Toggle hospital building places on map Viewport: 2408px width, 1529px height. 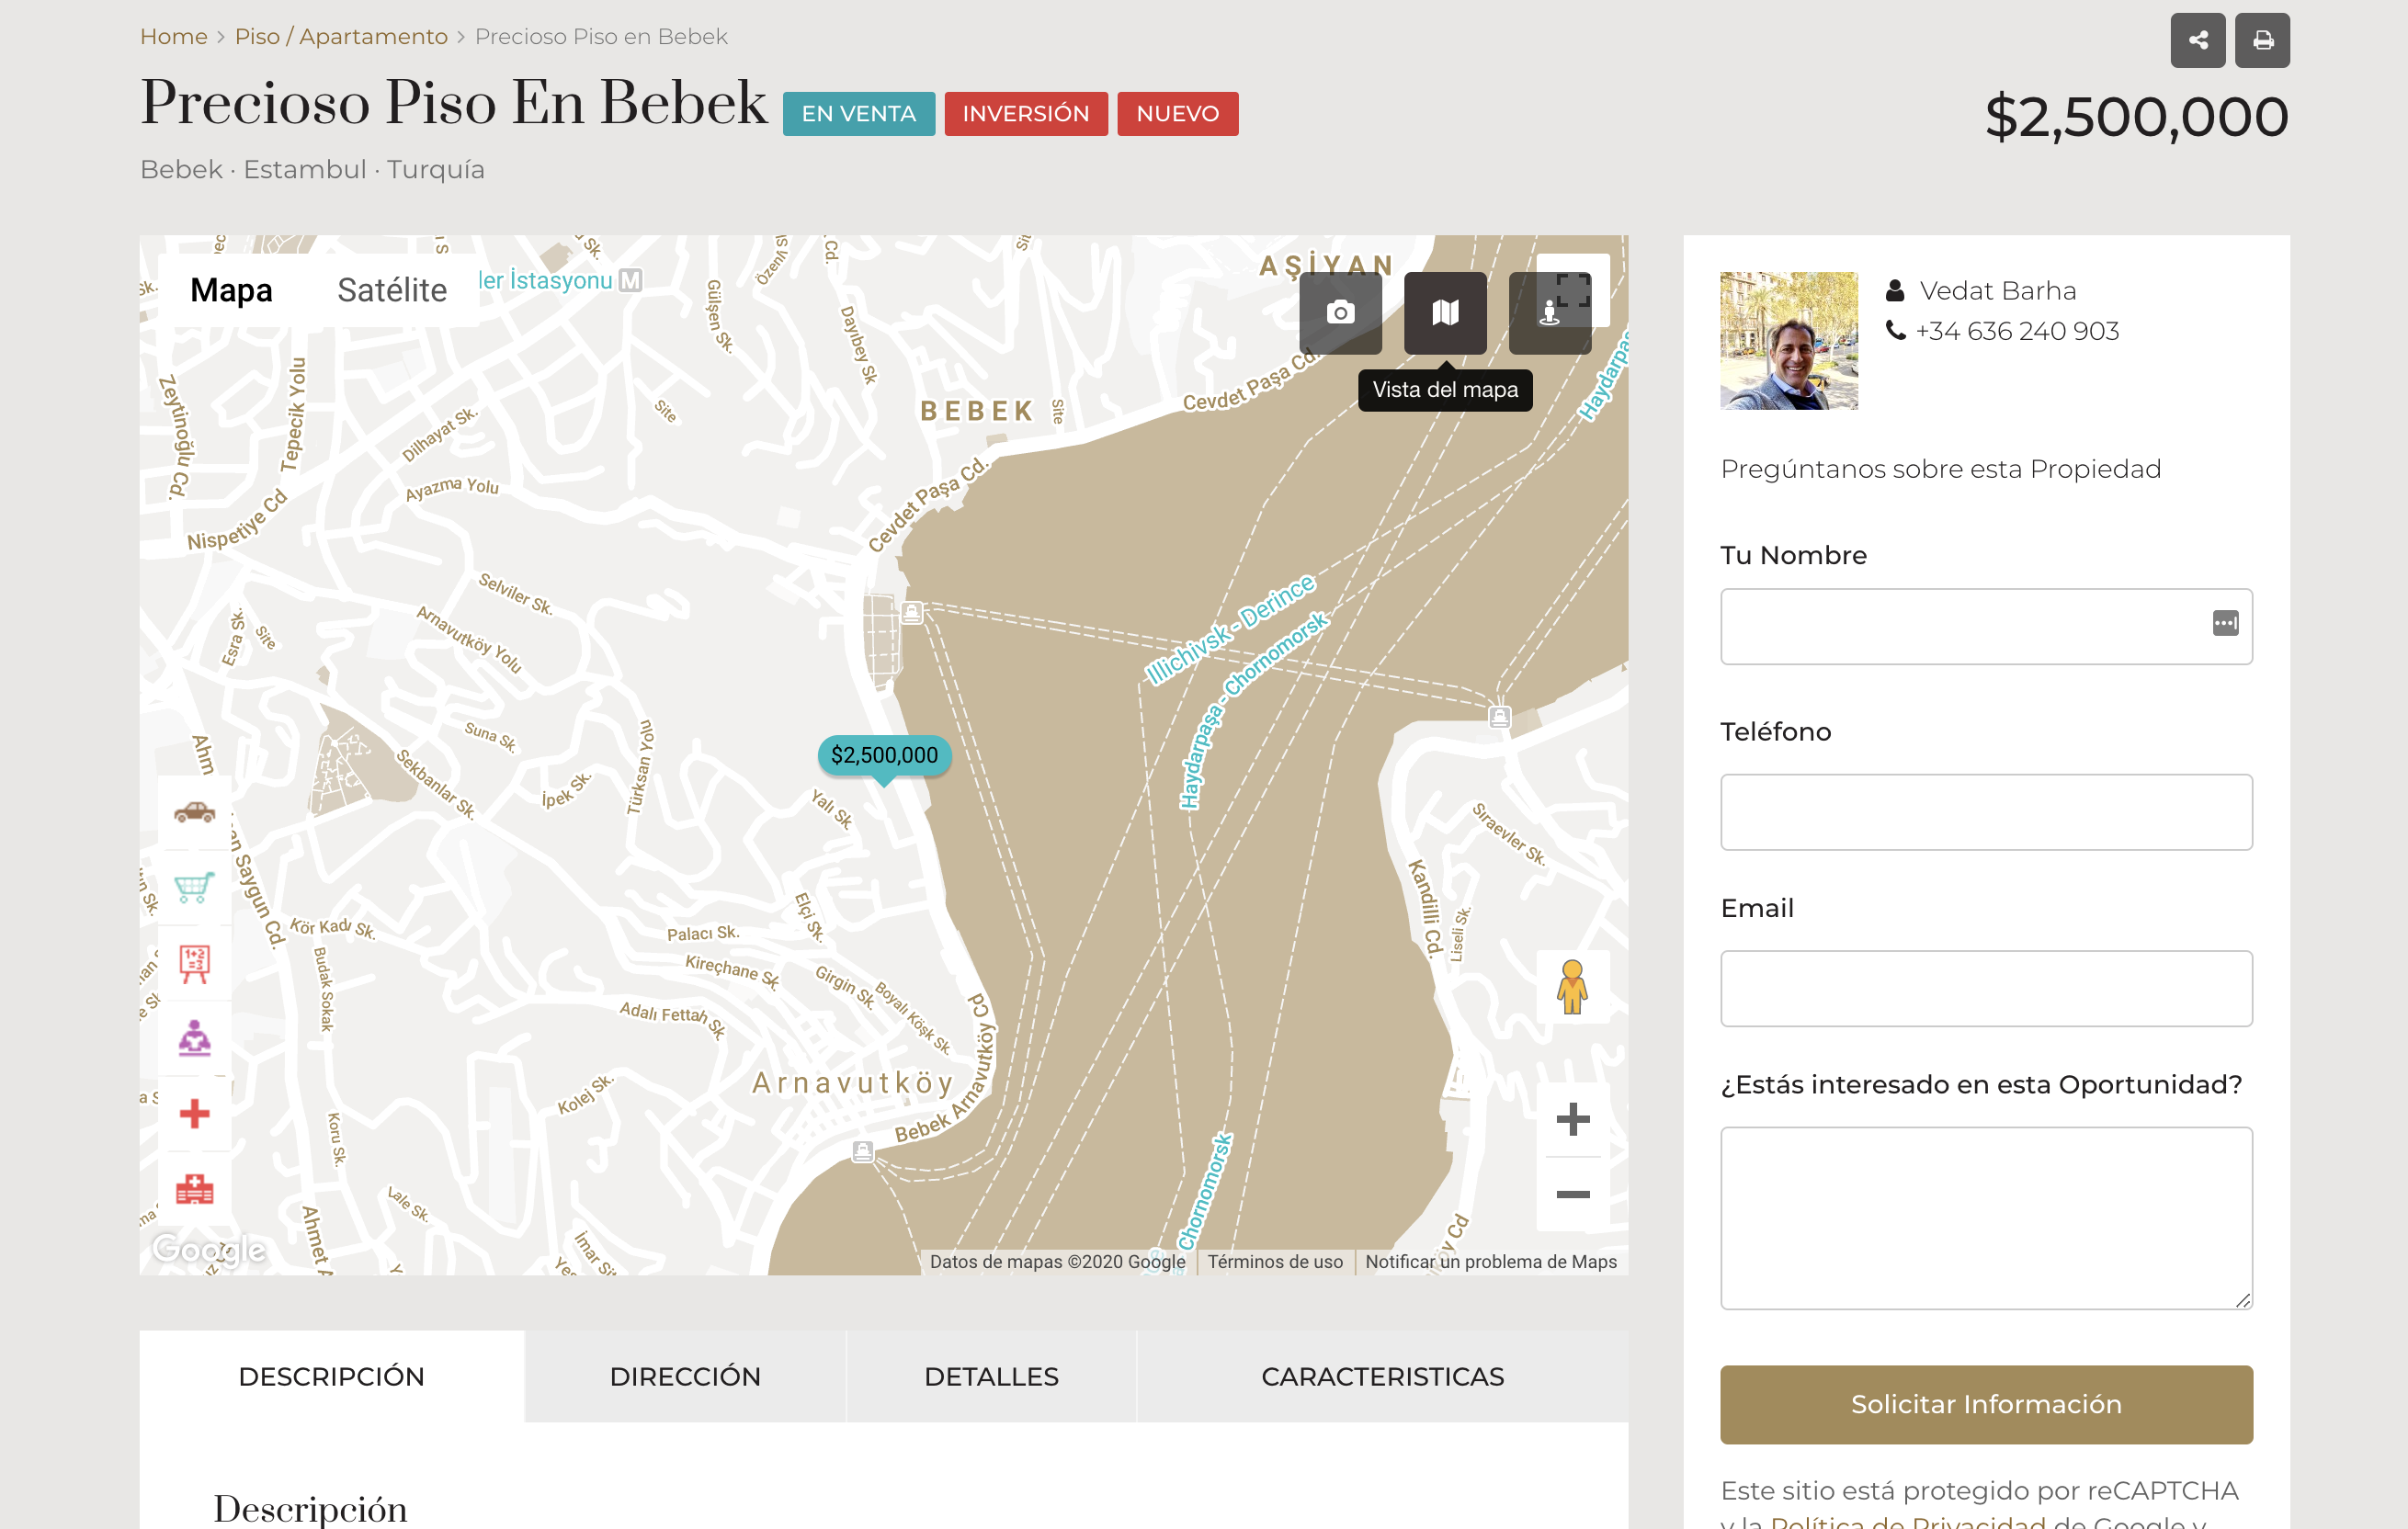pos(194,1189)
